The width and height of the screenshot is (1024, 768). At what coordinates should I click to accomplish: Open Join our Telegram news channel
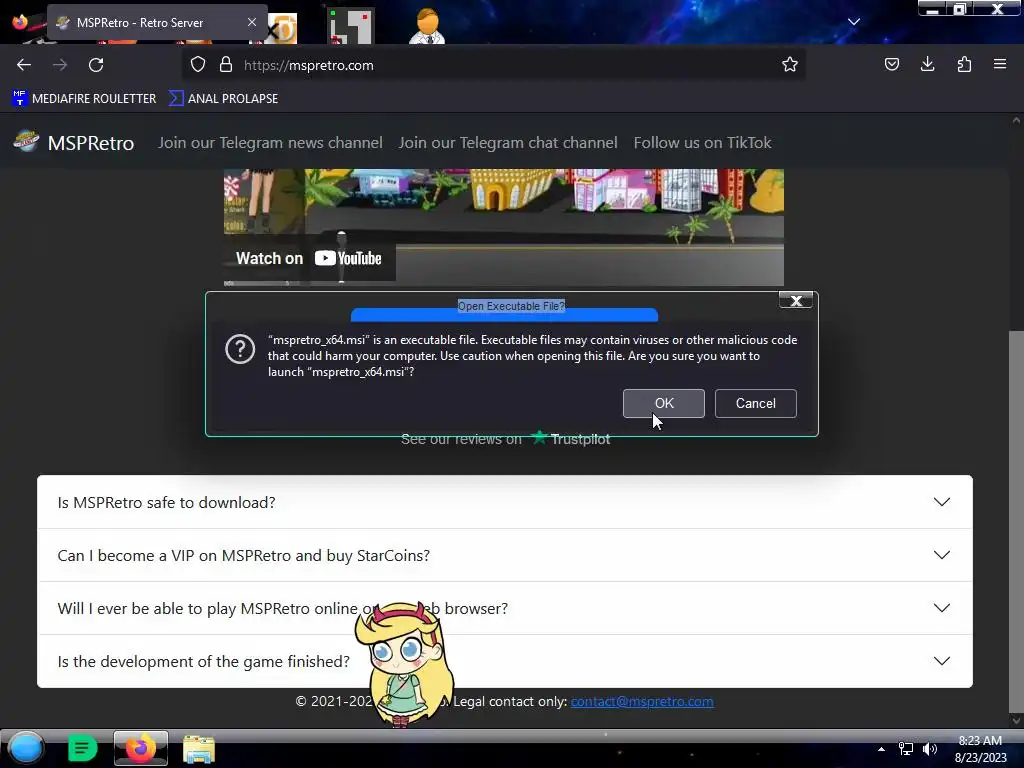tap(270, 143)
